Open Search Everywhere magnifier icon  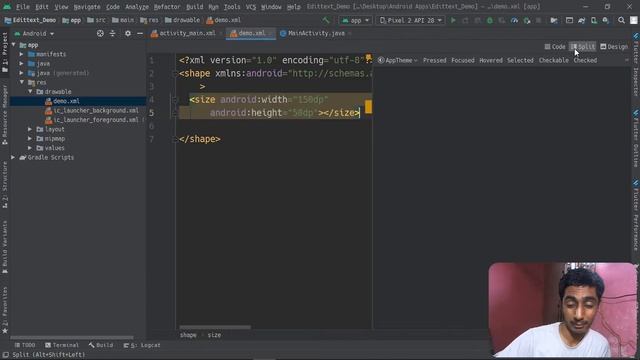(x=621, y=20)
